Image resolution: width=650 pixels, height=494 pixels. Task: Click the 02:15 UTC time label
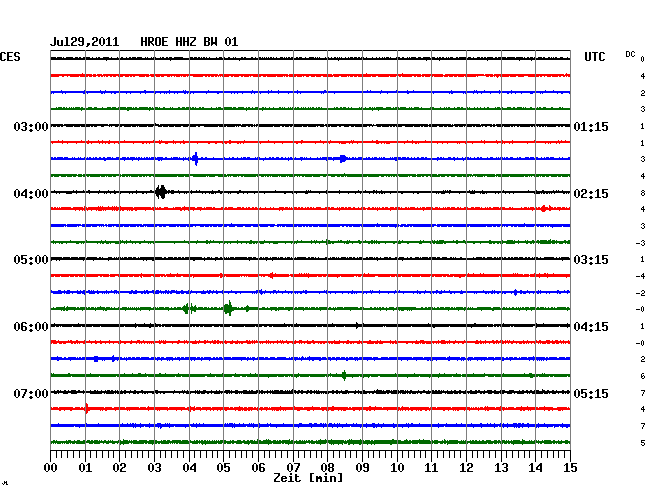(x=591, y=194)
